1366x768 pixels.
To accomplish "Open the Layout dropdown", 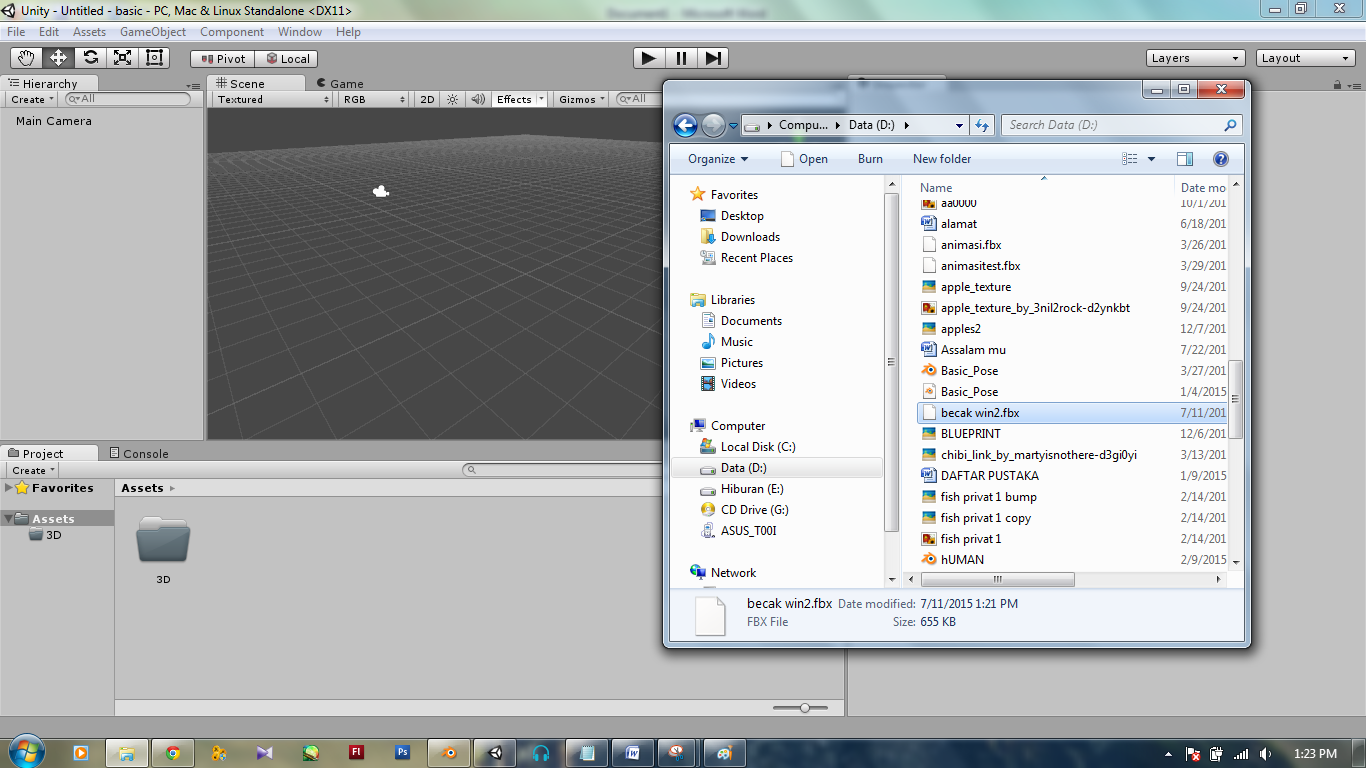I will (1305, 58).
